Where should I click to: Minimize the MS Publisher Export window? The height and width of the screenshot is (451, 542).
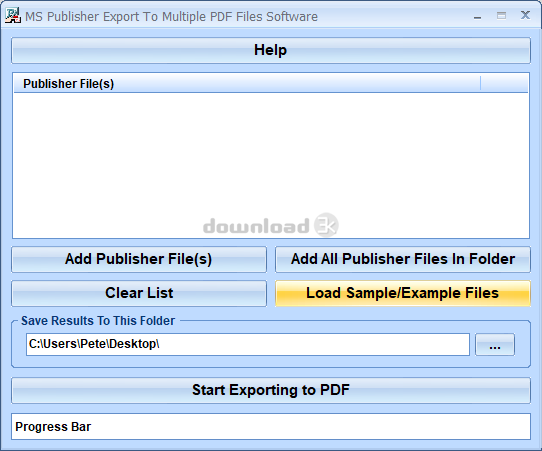pos(477,16)
